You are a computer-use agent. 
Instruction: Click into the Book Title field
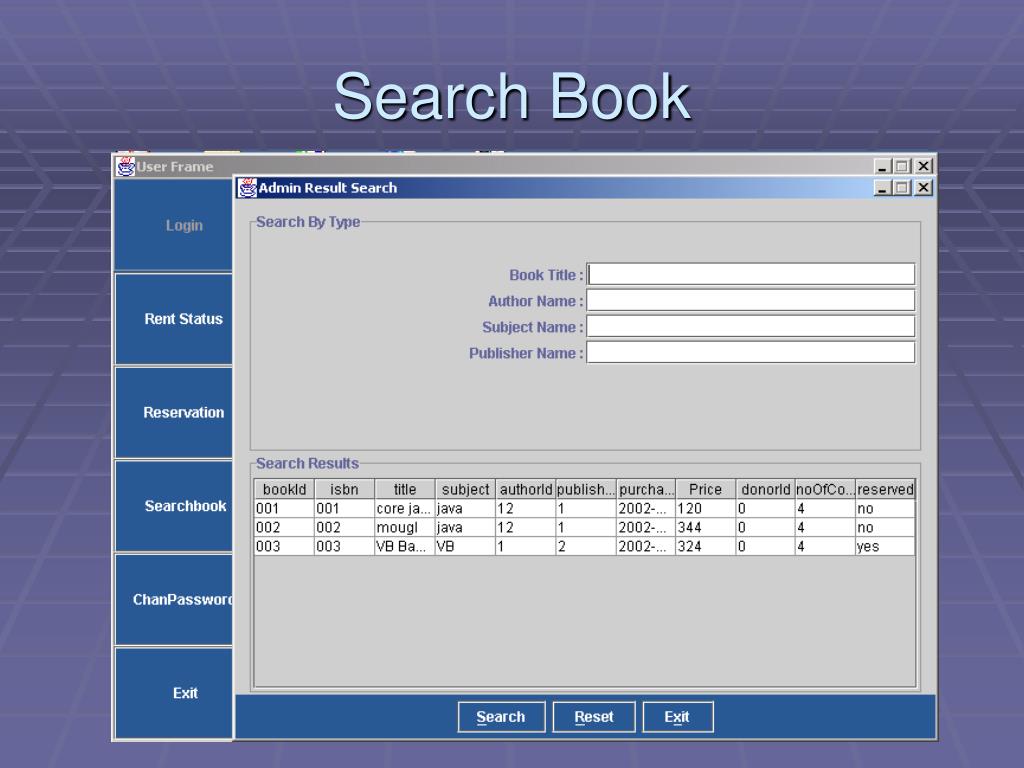pyautogui.click(x=750, y=275)
